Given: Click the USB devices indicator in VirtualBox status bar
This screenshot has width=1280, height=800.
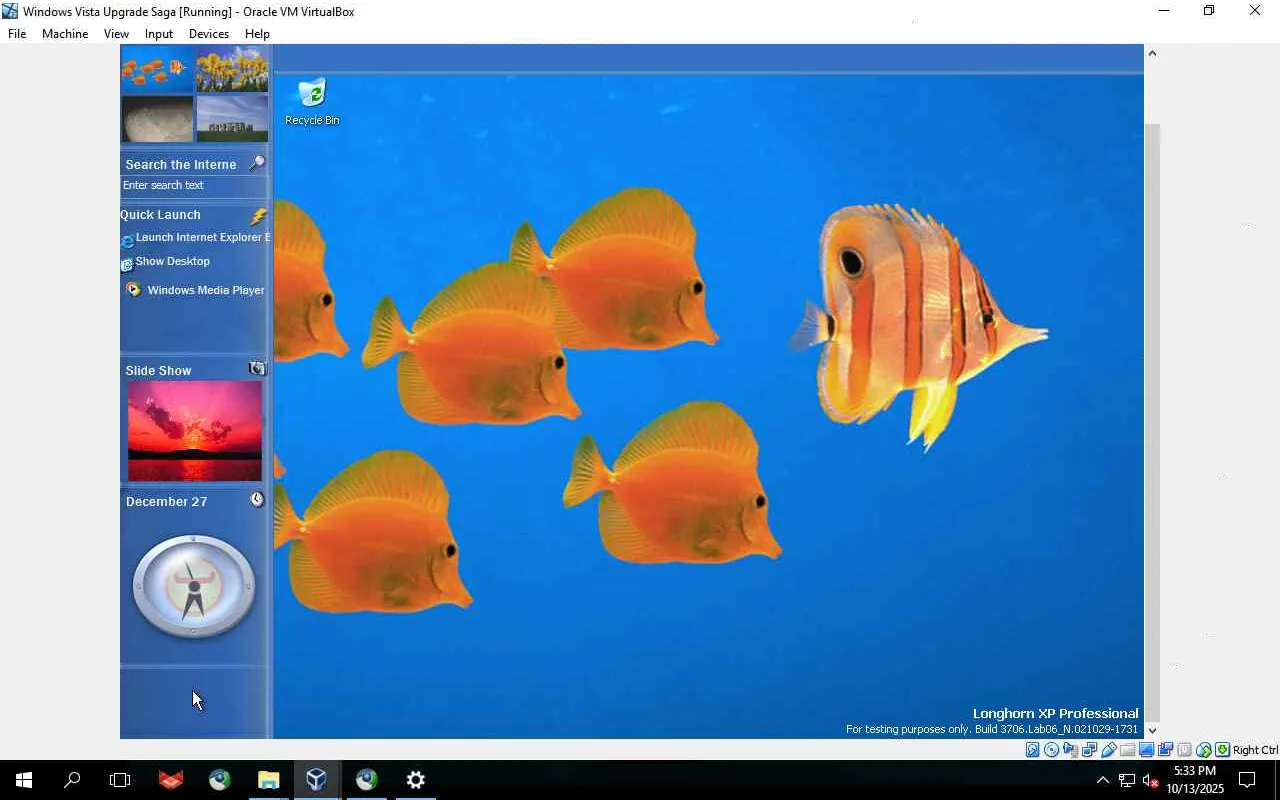Looking at the screenshot, I should tap(1109, 750).
